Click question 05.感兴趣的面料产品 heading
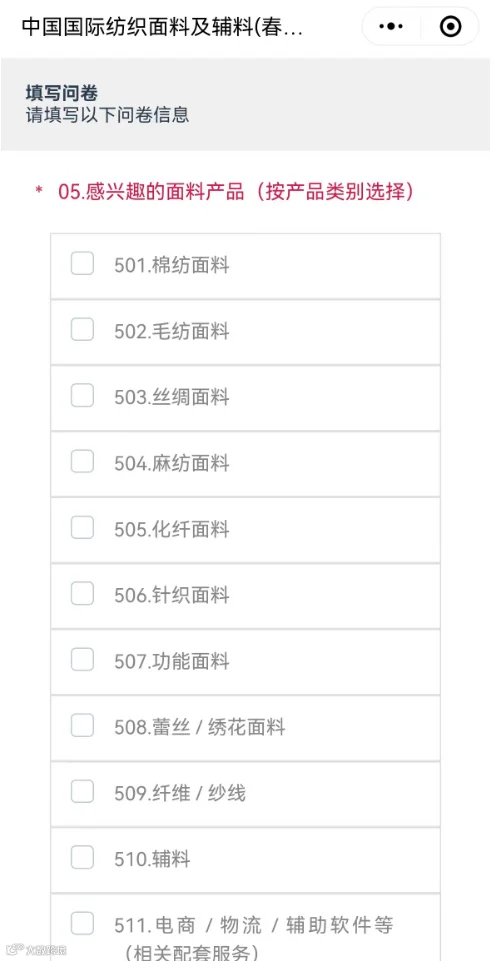 [x=236, y=191]
